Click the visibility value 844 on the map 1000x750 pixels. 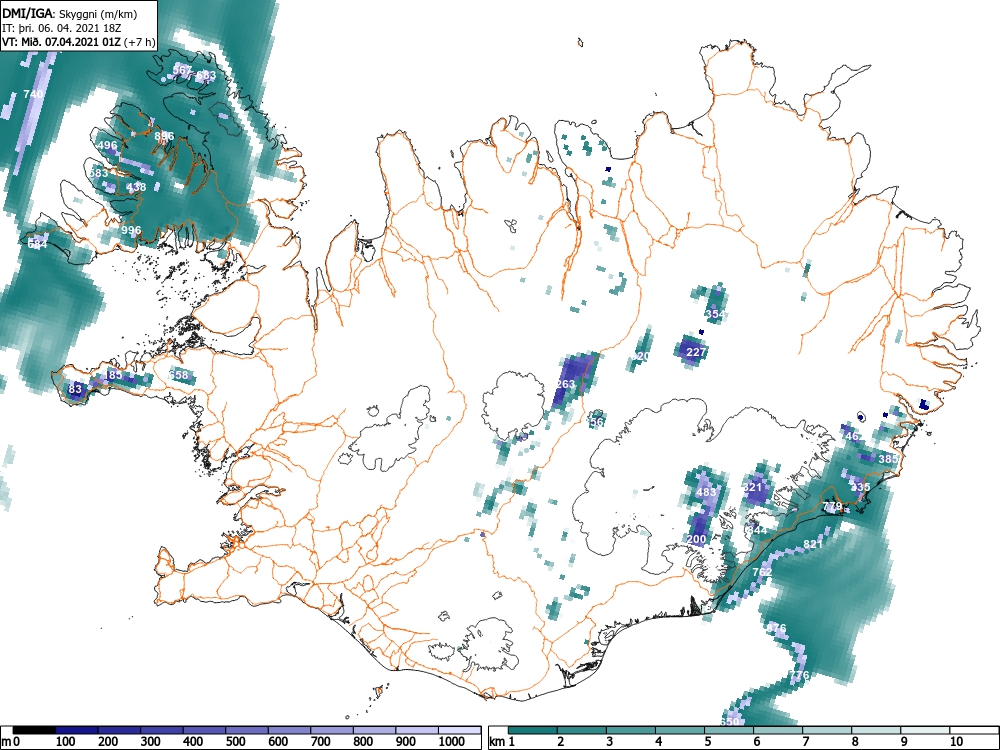click(x=757, y=531)
